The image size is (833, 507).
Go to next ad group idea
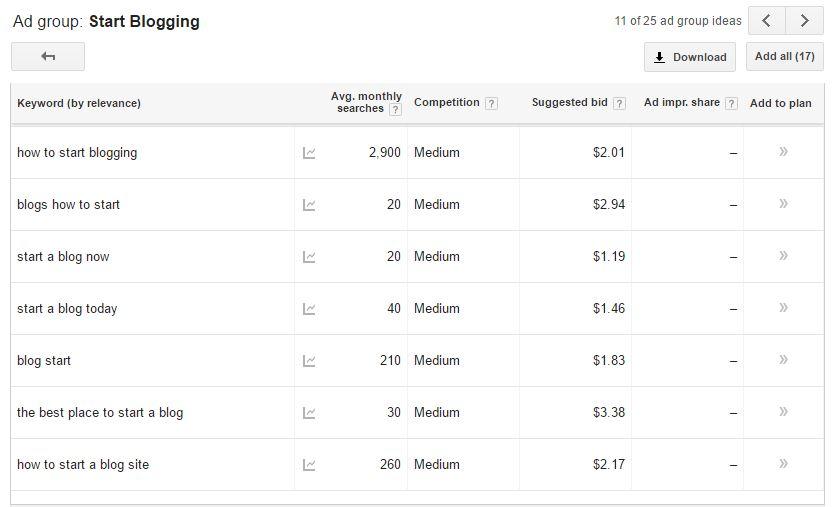[804, 21]
